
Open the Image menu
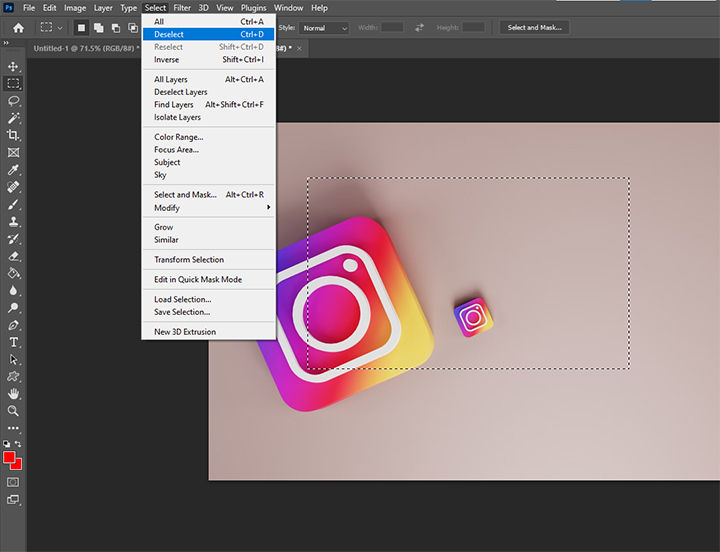(75, 8)
